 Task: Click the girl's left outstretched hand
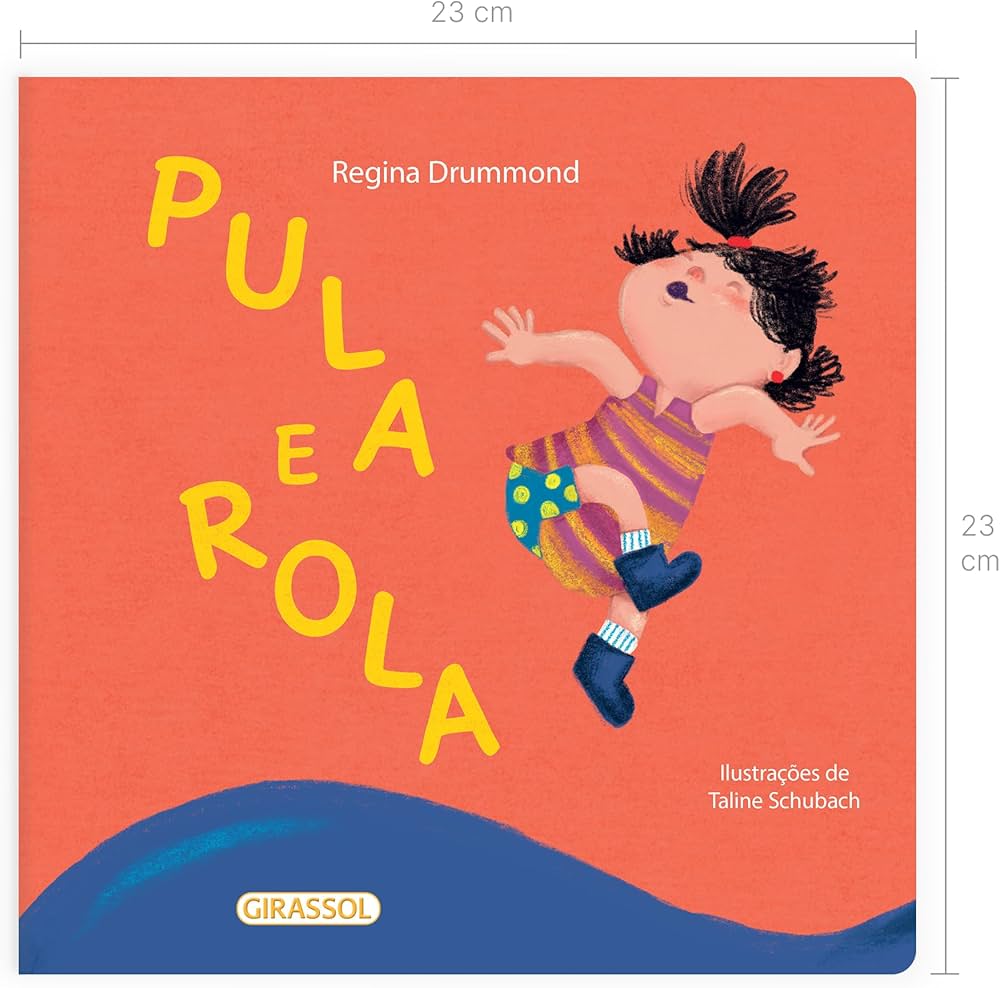(508, 335)
